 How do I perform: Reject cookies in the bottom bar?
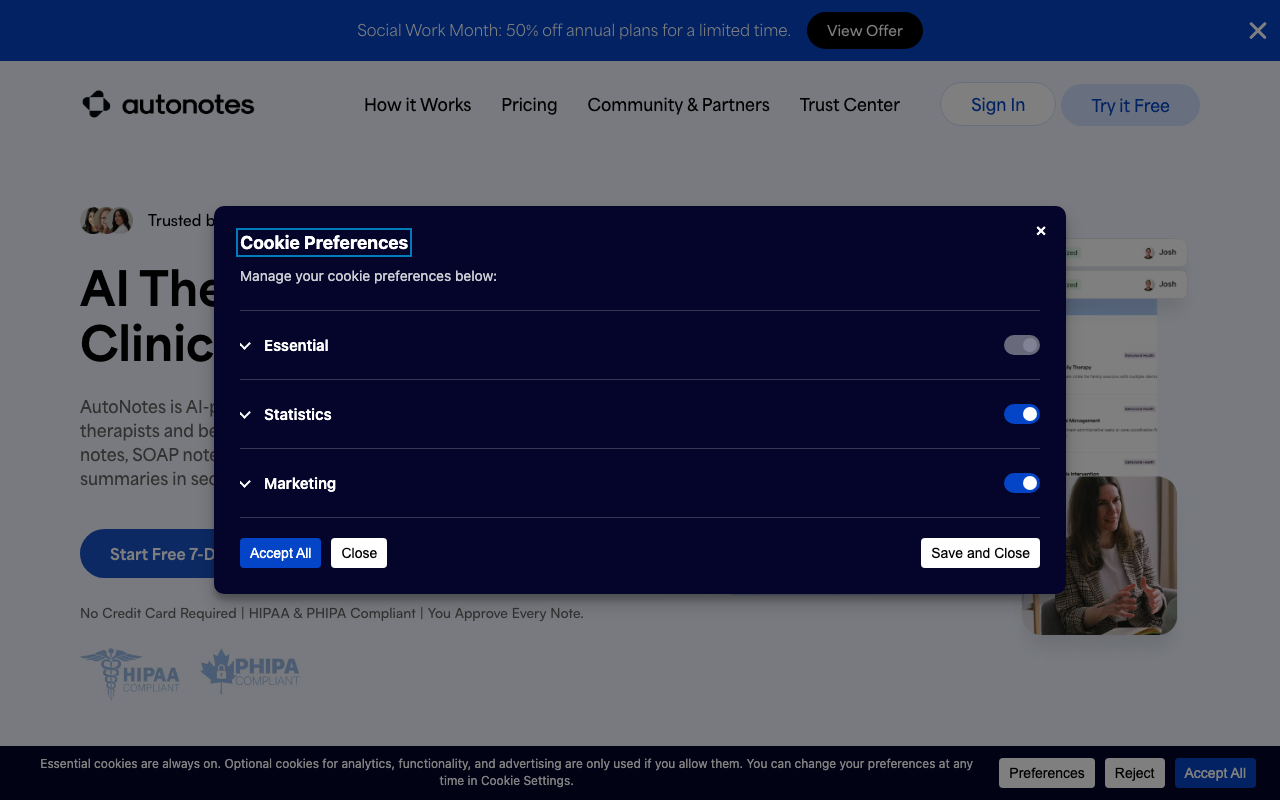(x=1134, y=773)
